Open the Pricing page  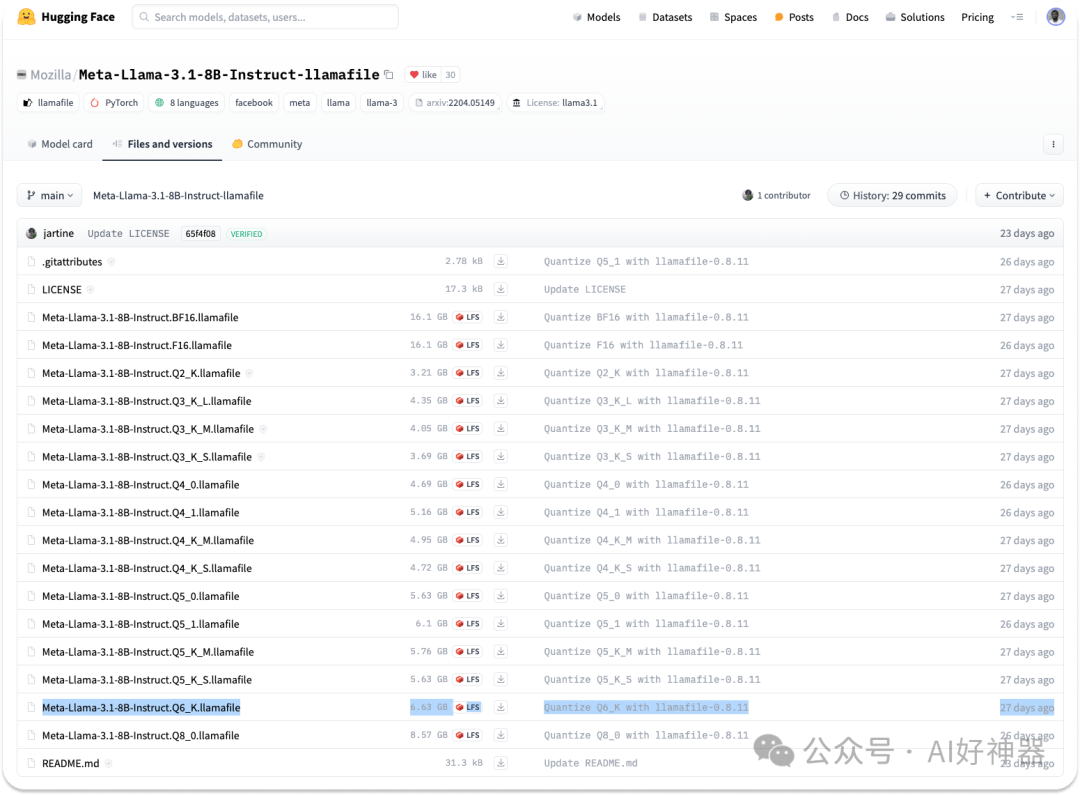coord(977,17)
